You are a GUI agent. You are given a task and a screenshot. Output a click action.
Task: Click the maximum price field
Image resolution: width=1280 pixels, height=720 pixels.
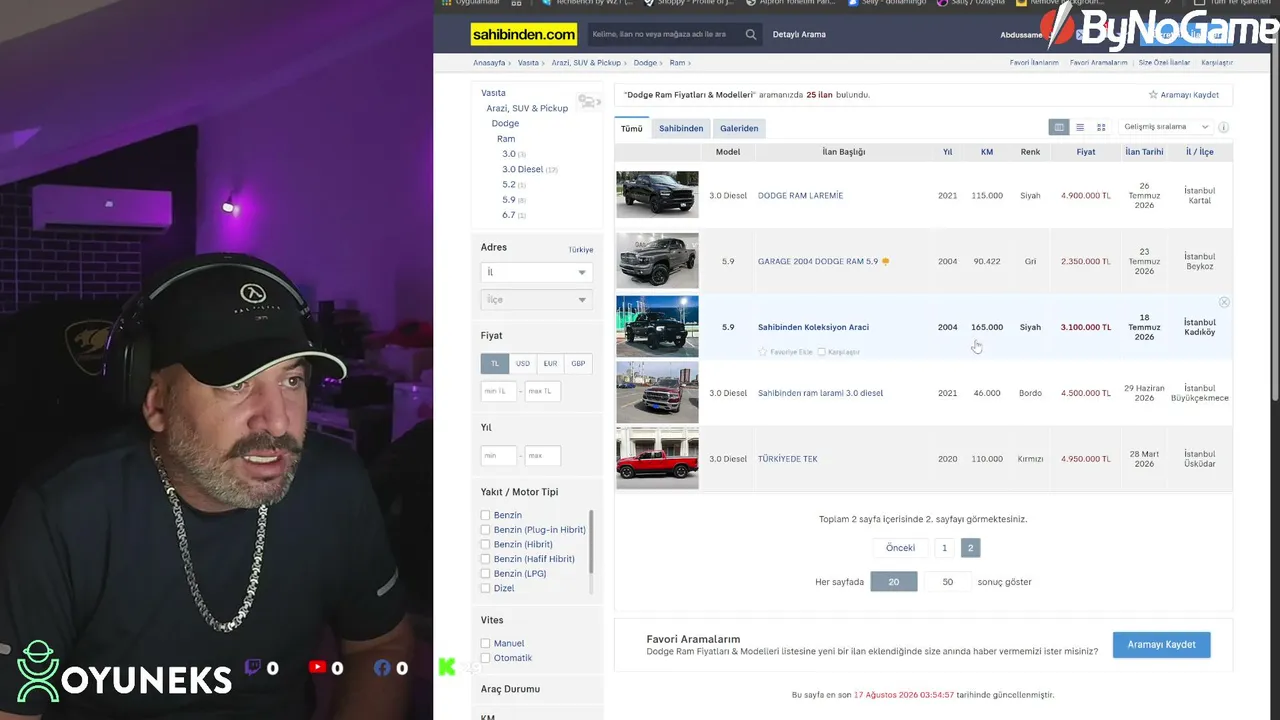[x=542, y=391]
